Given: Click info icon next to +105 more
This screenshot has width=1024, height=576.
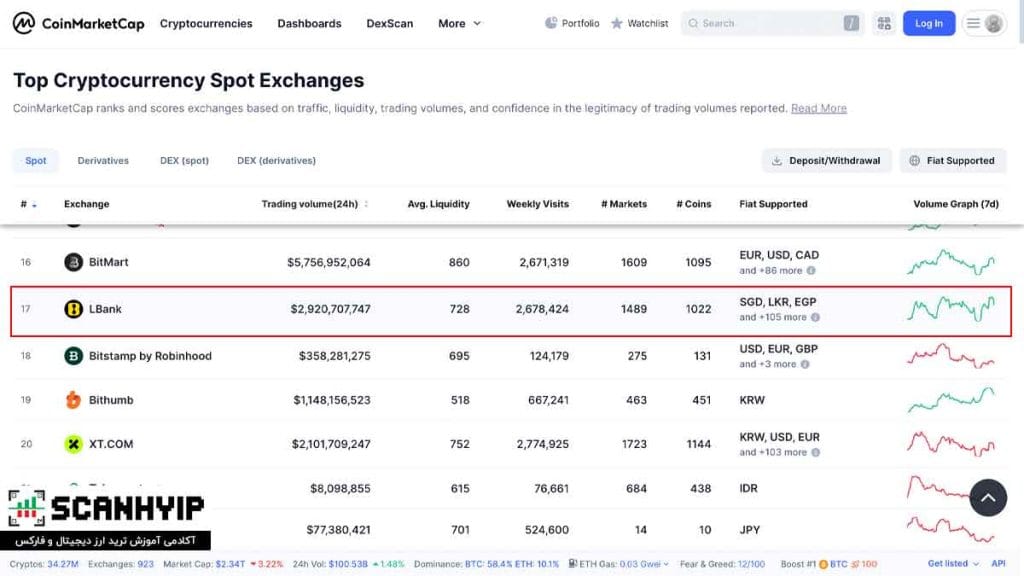Looking at the screenshot, I should [815, 317].
